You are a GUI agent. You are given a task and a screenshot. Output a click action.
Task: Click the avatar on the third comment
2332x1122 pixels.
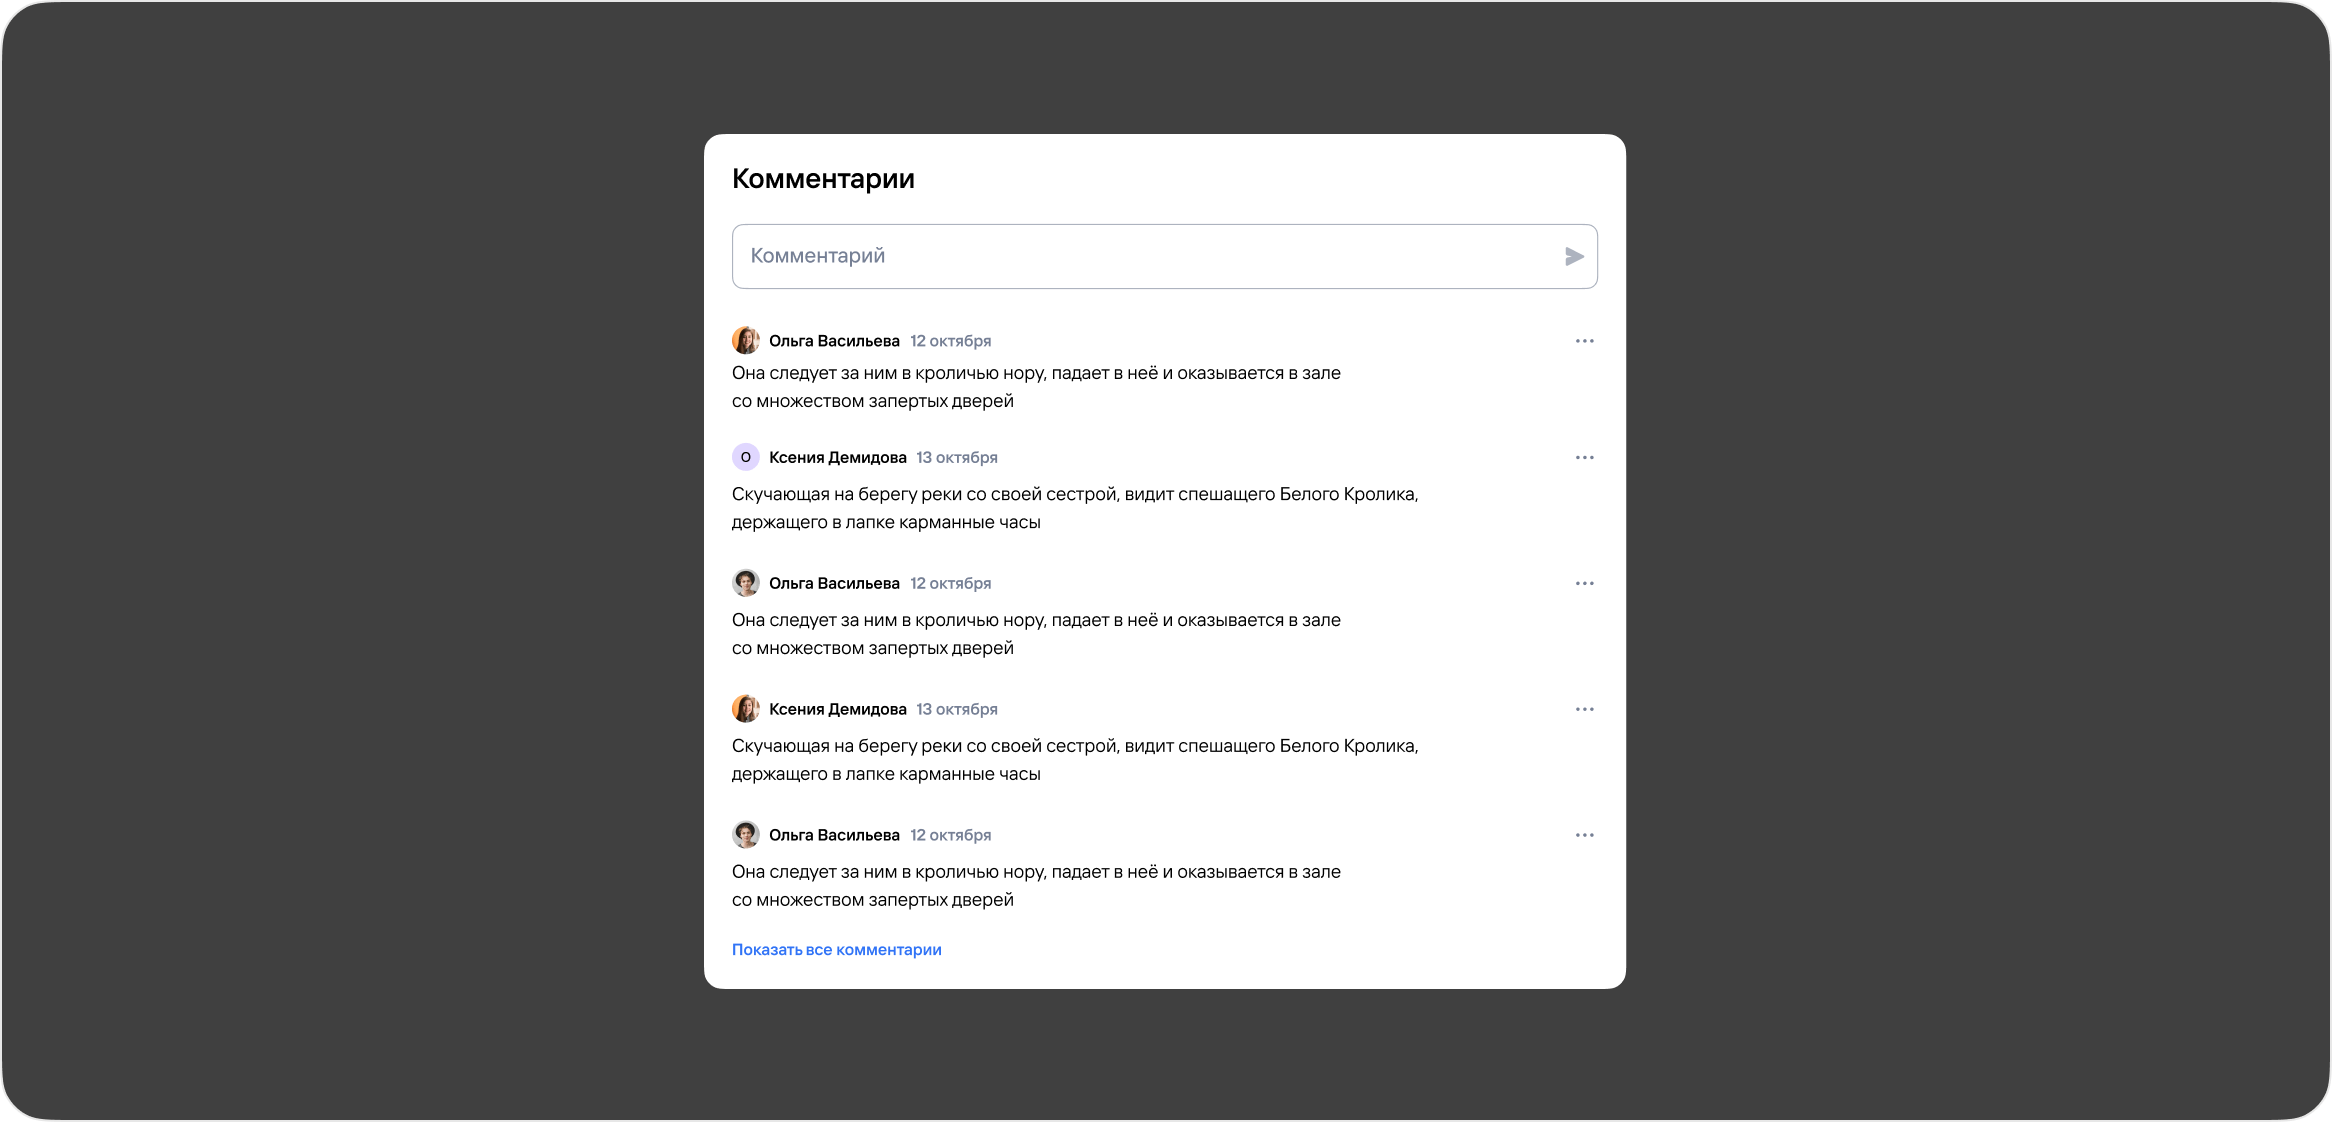click(746, 584)
